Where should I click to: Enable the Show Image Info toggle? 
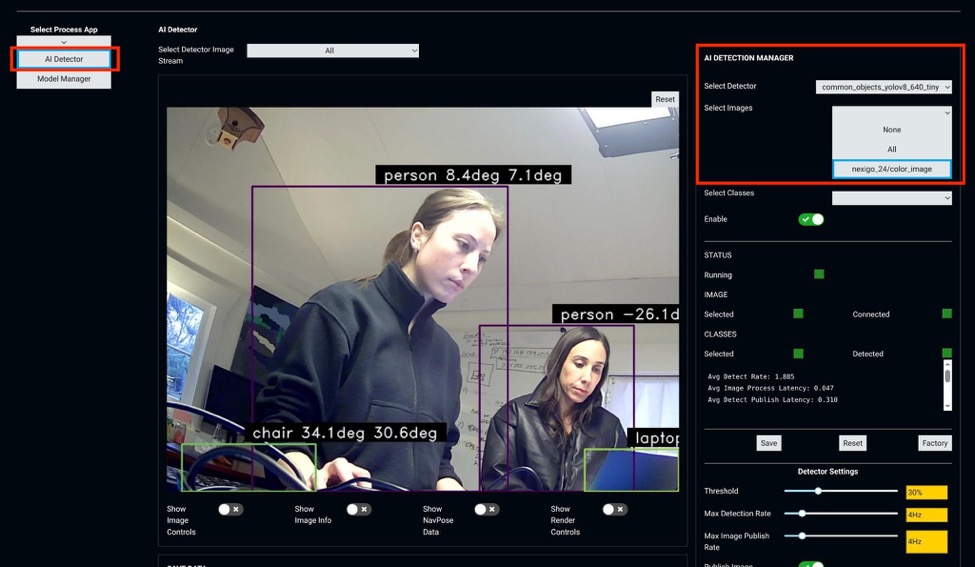coord(358,509)
